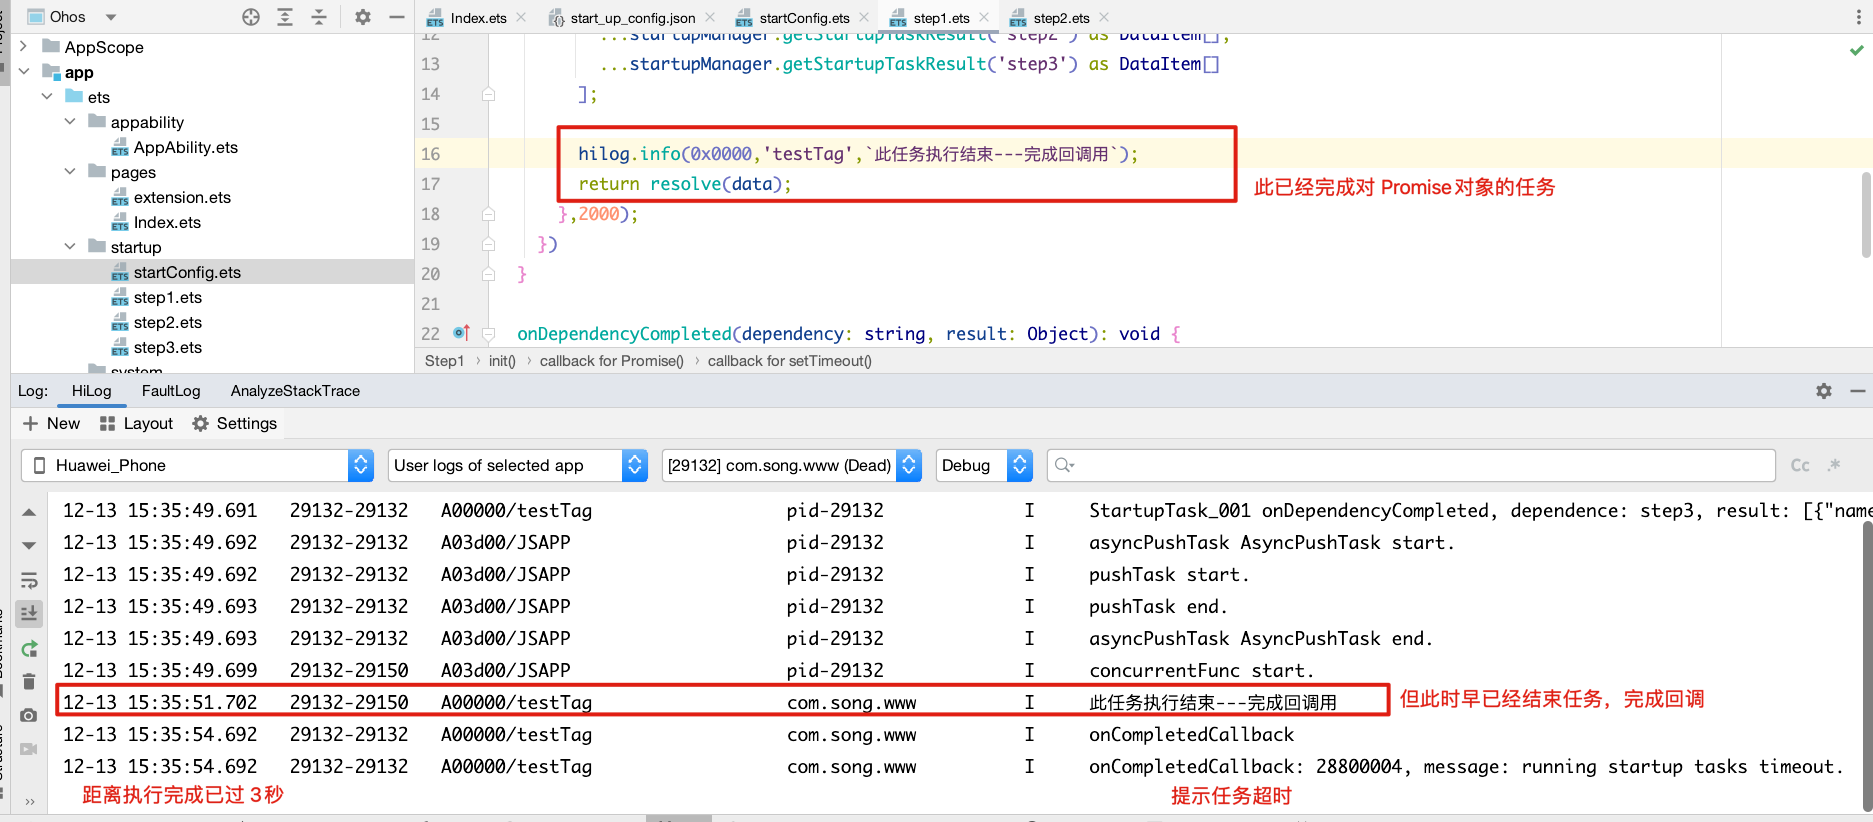
Task: Toggle code fold marker on line 18
Action: [x=488, y=214]
